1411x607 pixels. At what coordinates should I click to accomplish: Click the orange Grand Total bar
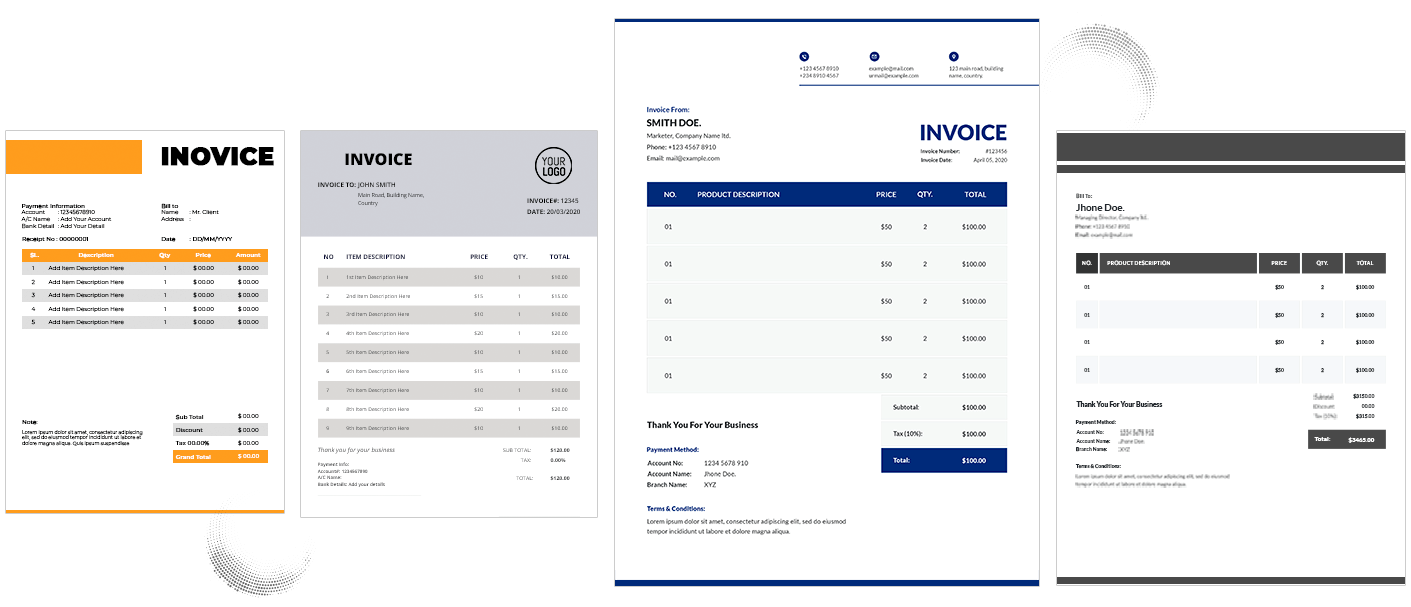220,456
